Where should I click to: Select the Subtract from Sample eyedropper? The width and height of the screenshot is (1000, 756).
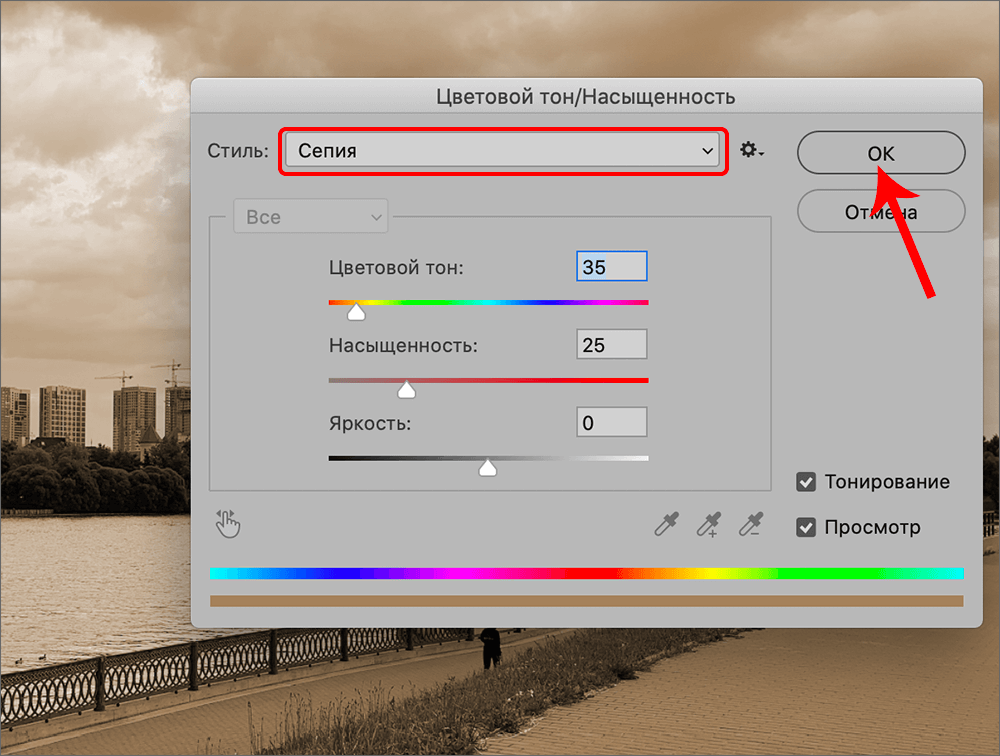click(x=751, y=524)
